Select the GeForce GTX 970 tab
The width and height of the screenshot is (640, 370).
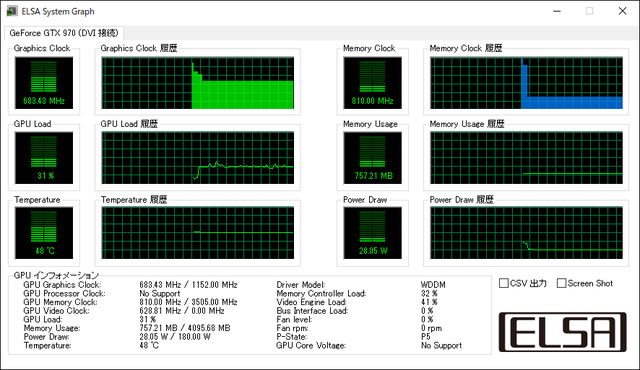[64, 33]
